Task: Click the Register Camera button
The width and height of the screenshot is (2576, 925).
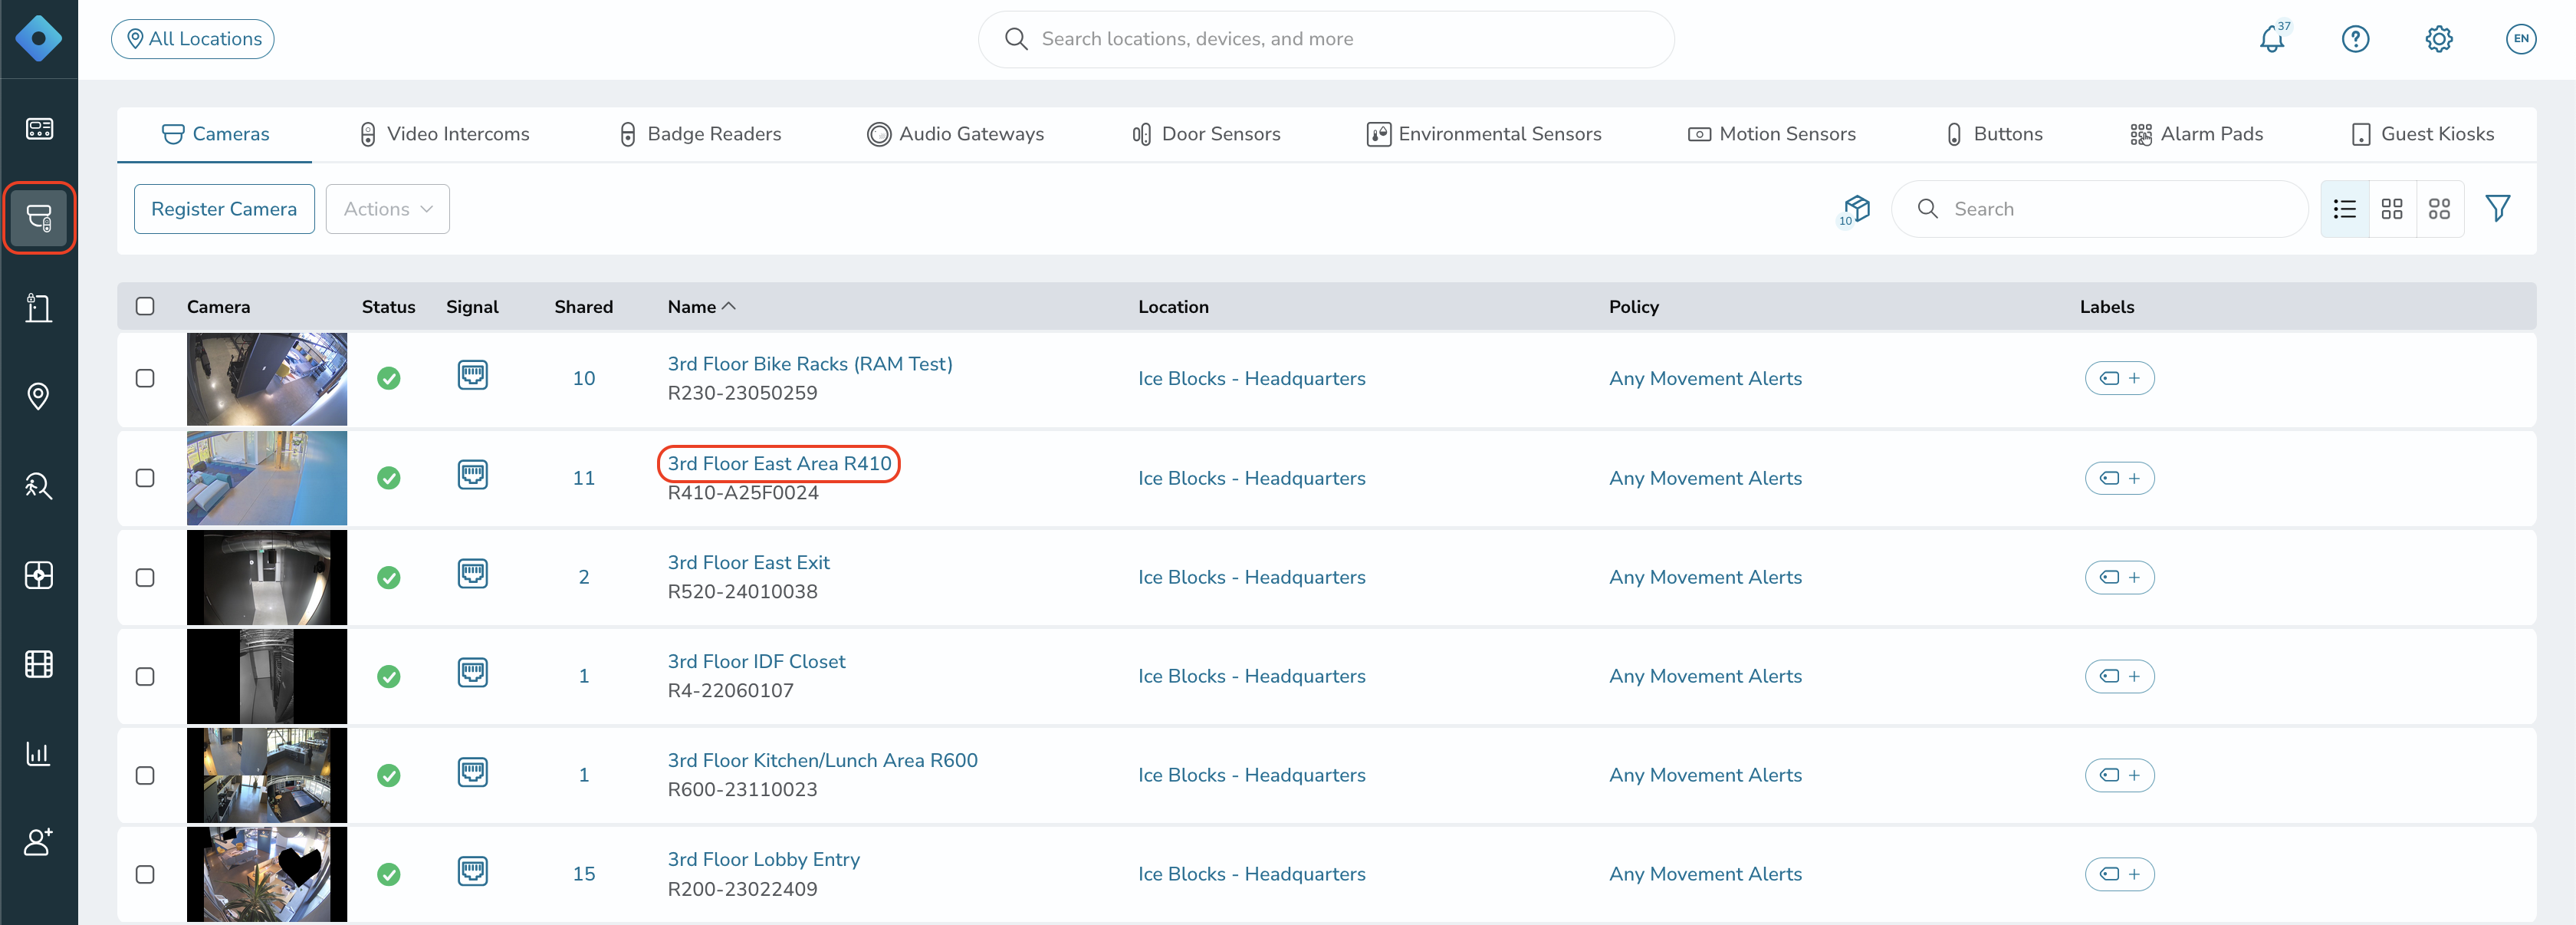Action: point(224,209)
